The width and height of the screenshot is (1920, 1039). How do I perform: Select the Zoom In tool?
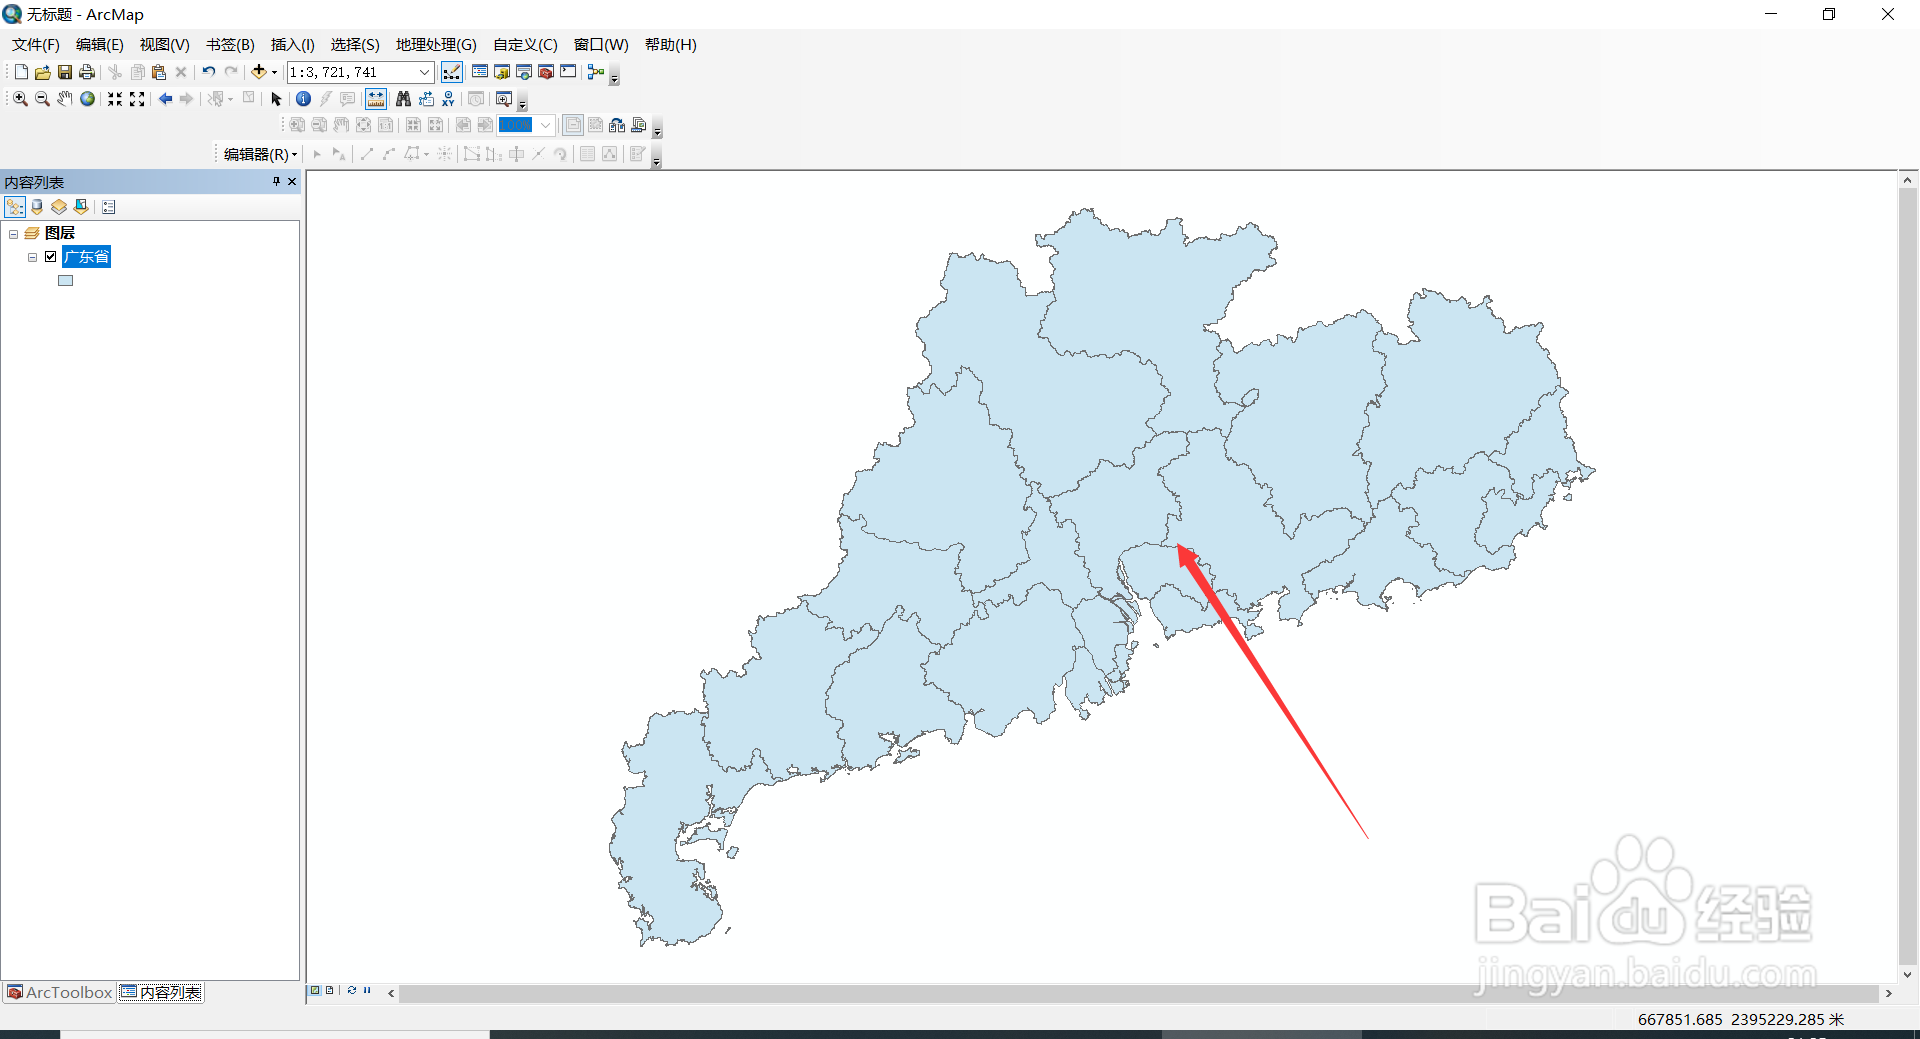coord(19,99)
